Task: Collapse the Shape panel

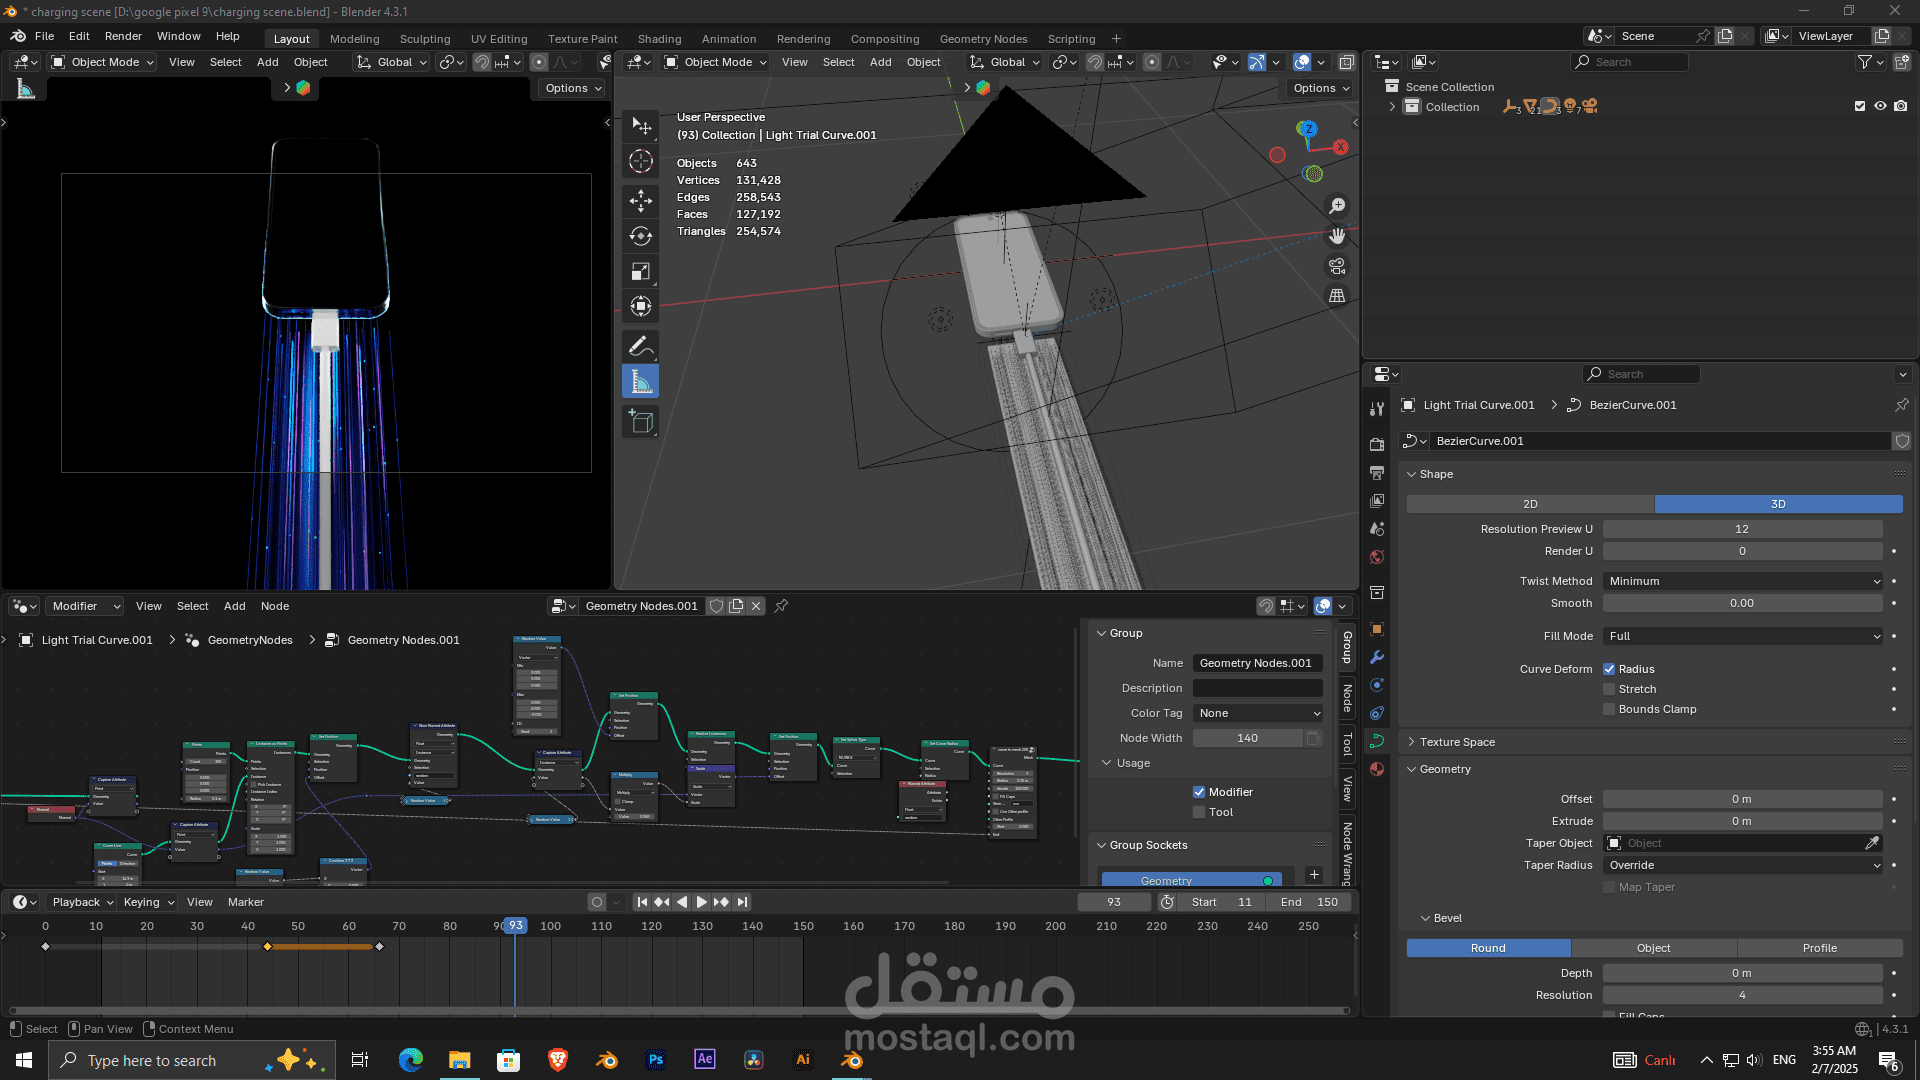Action: click(x=1435, y=474)
